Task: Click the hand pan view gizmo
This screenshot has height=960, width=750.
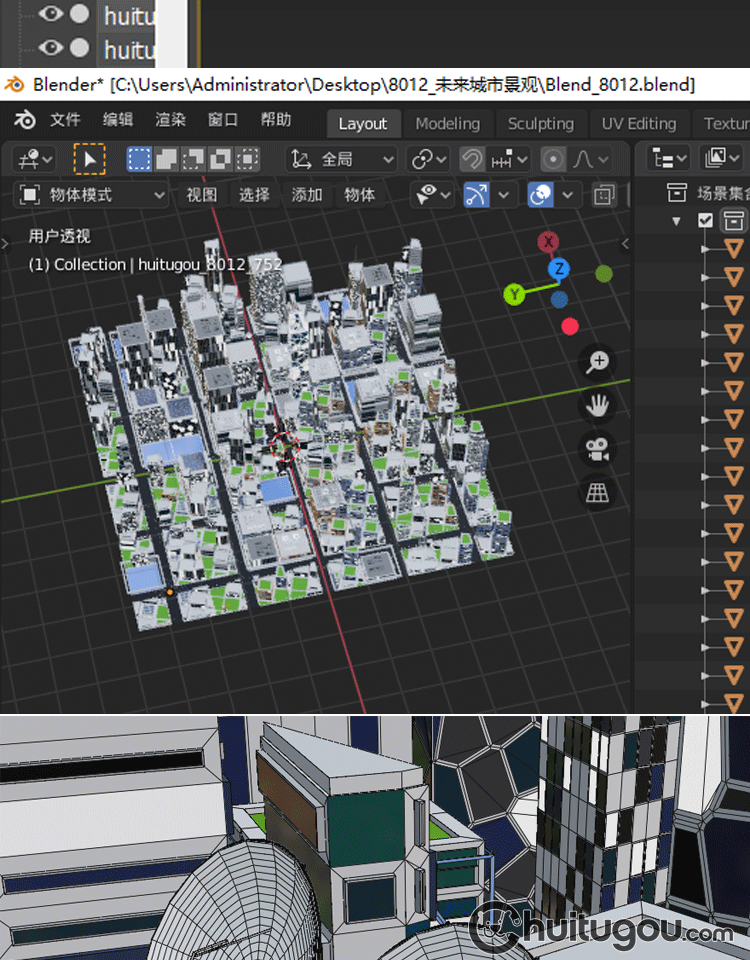Action: [x=598, y=406]
